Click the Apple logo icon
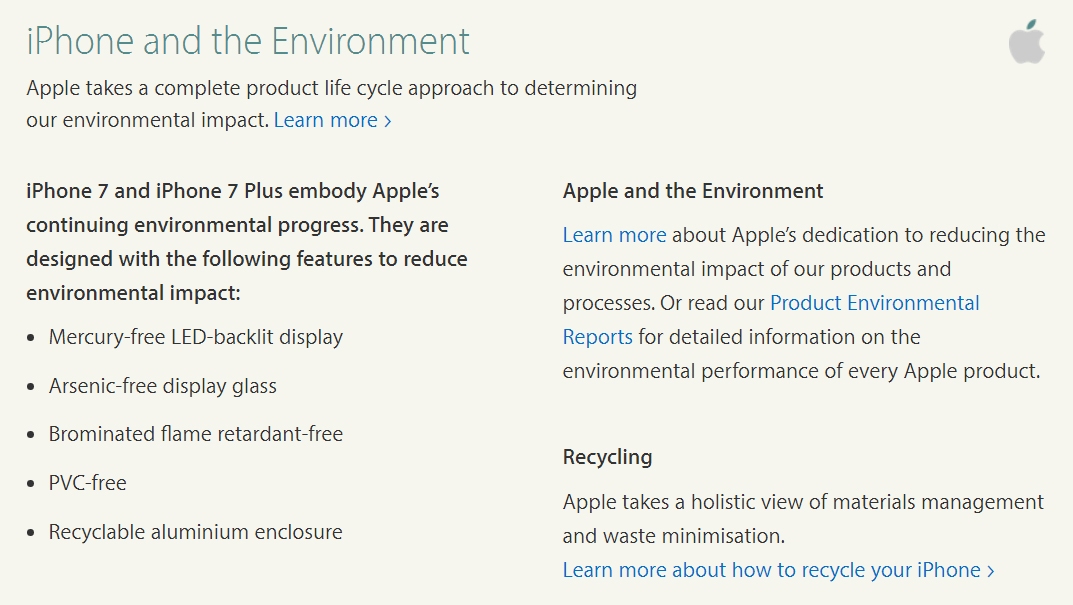1073x605 pixels. coord(1026,42)
